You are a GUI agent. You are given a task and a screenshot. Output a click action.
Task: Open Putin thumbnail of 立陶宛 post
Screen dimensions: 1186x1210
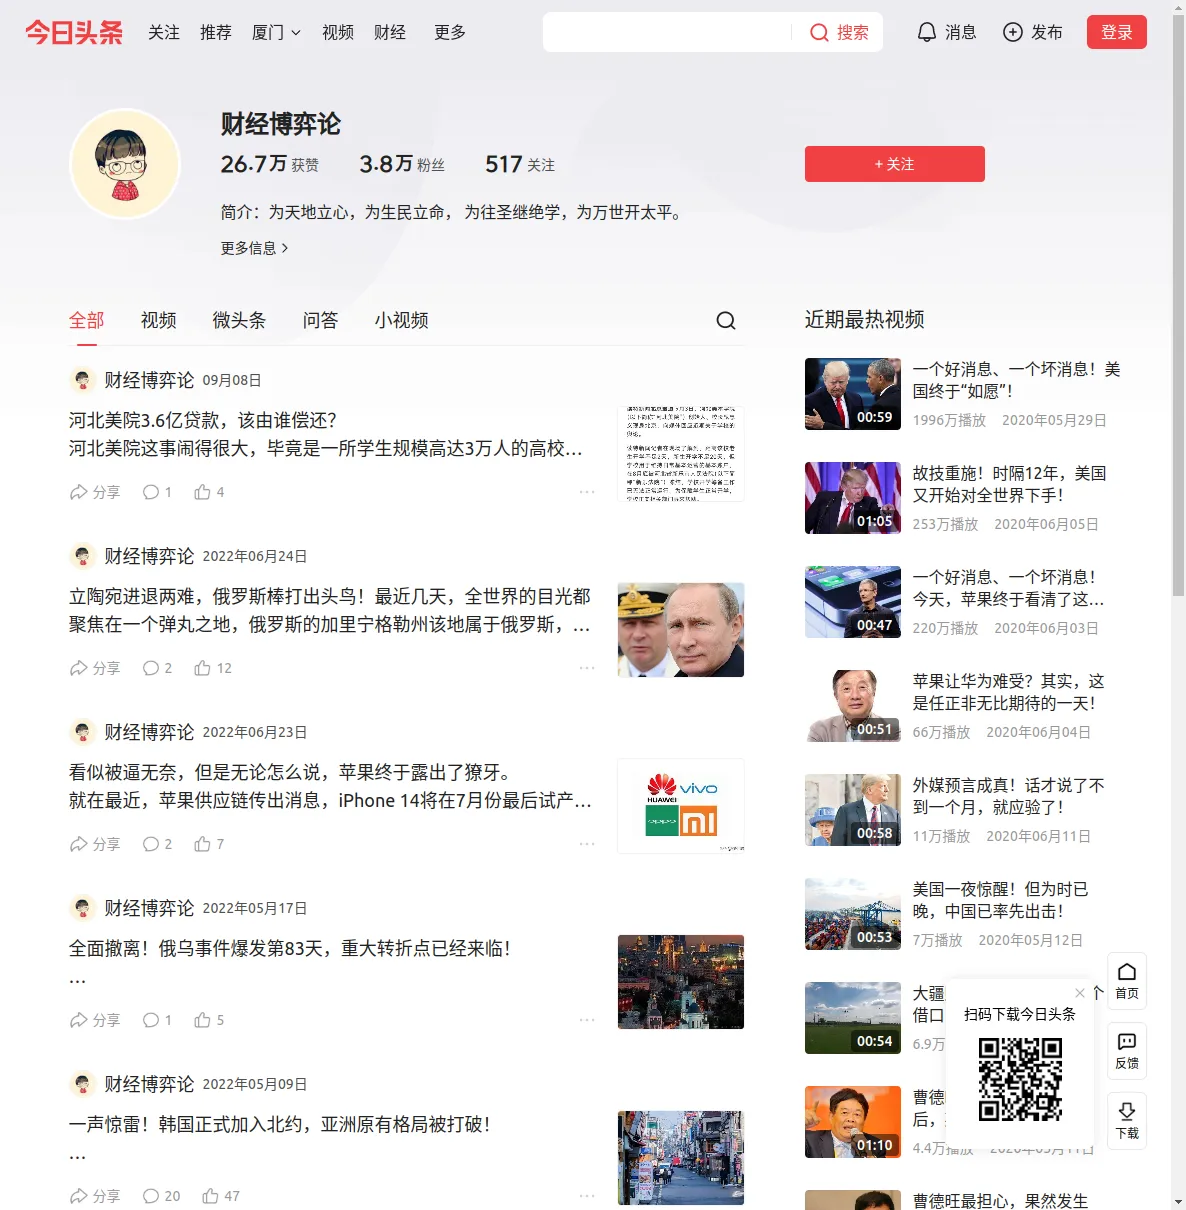681,630
